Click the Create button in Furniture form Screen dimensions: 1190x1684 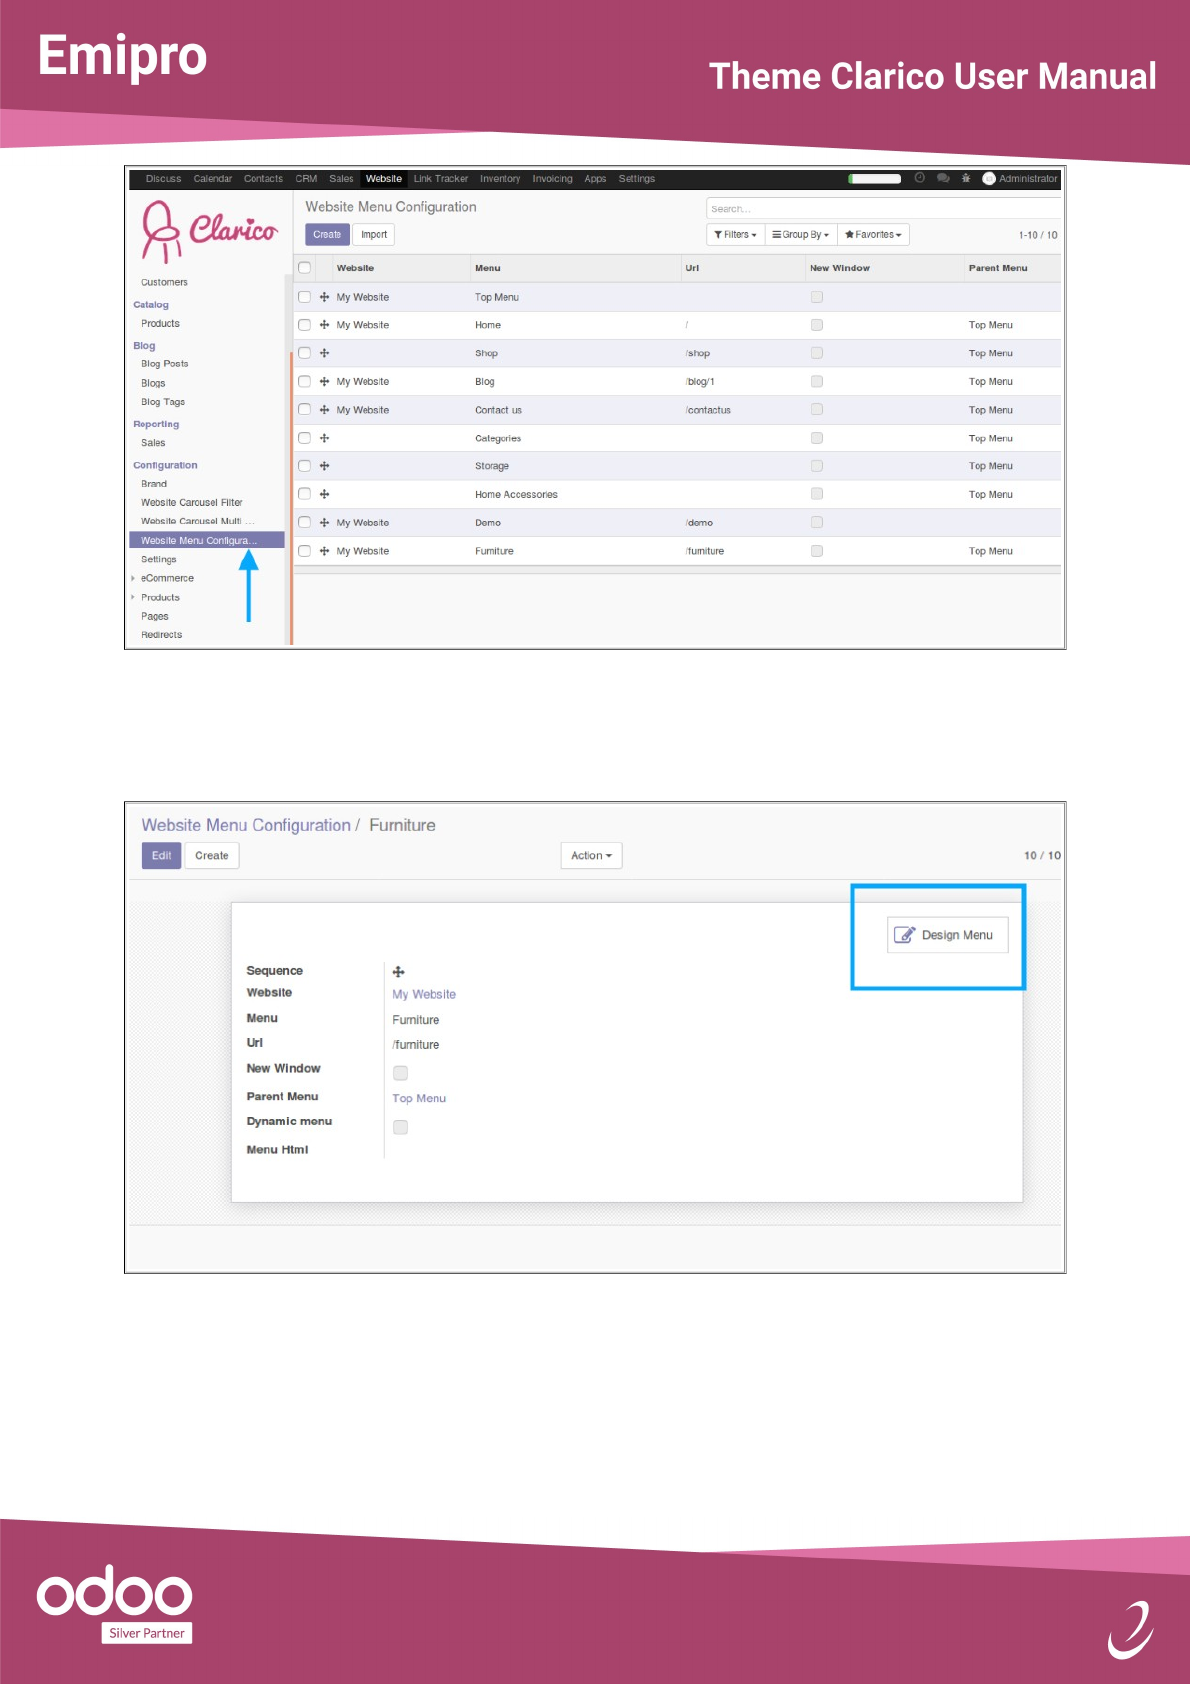(212, 856)
